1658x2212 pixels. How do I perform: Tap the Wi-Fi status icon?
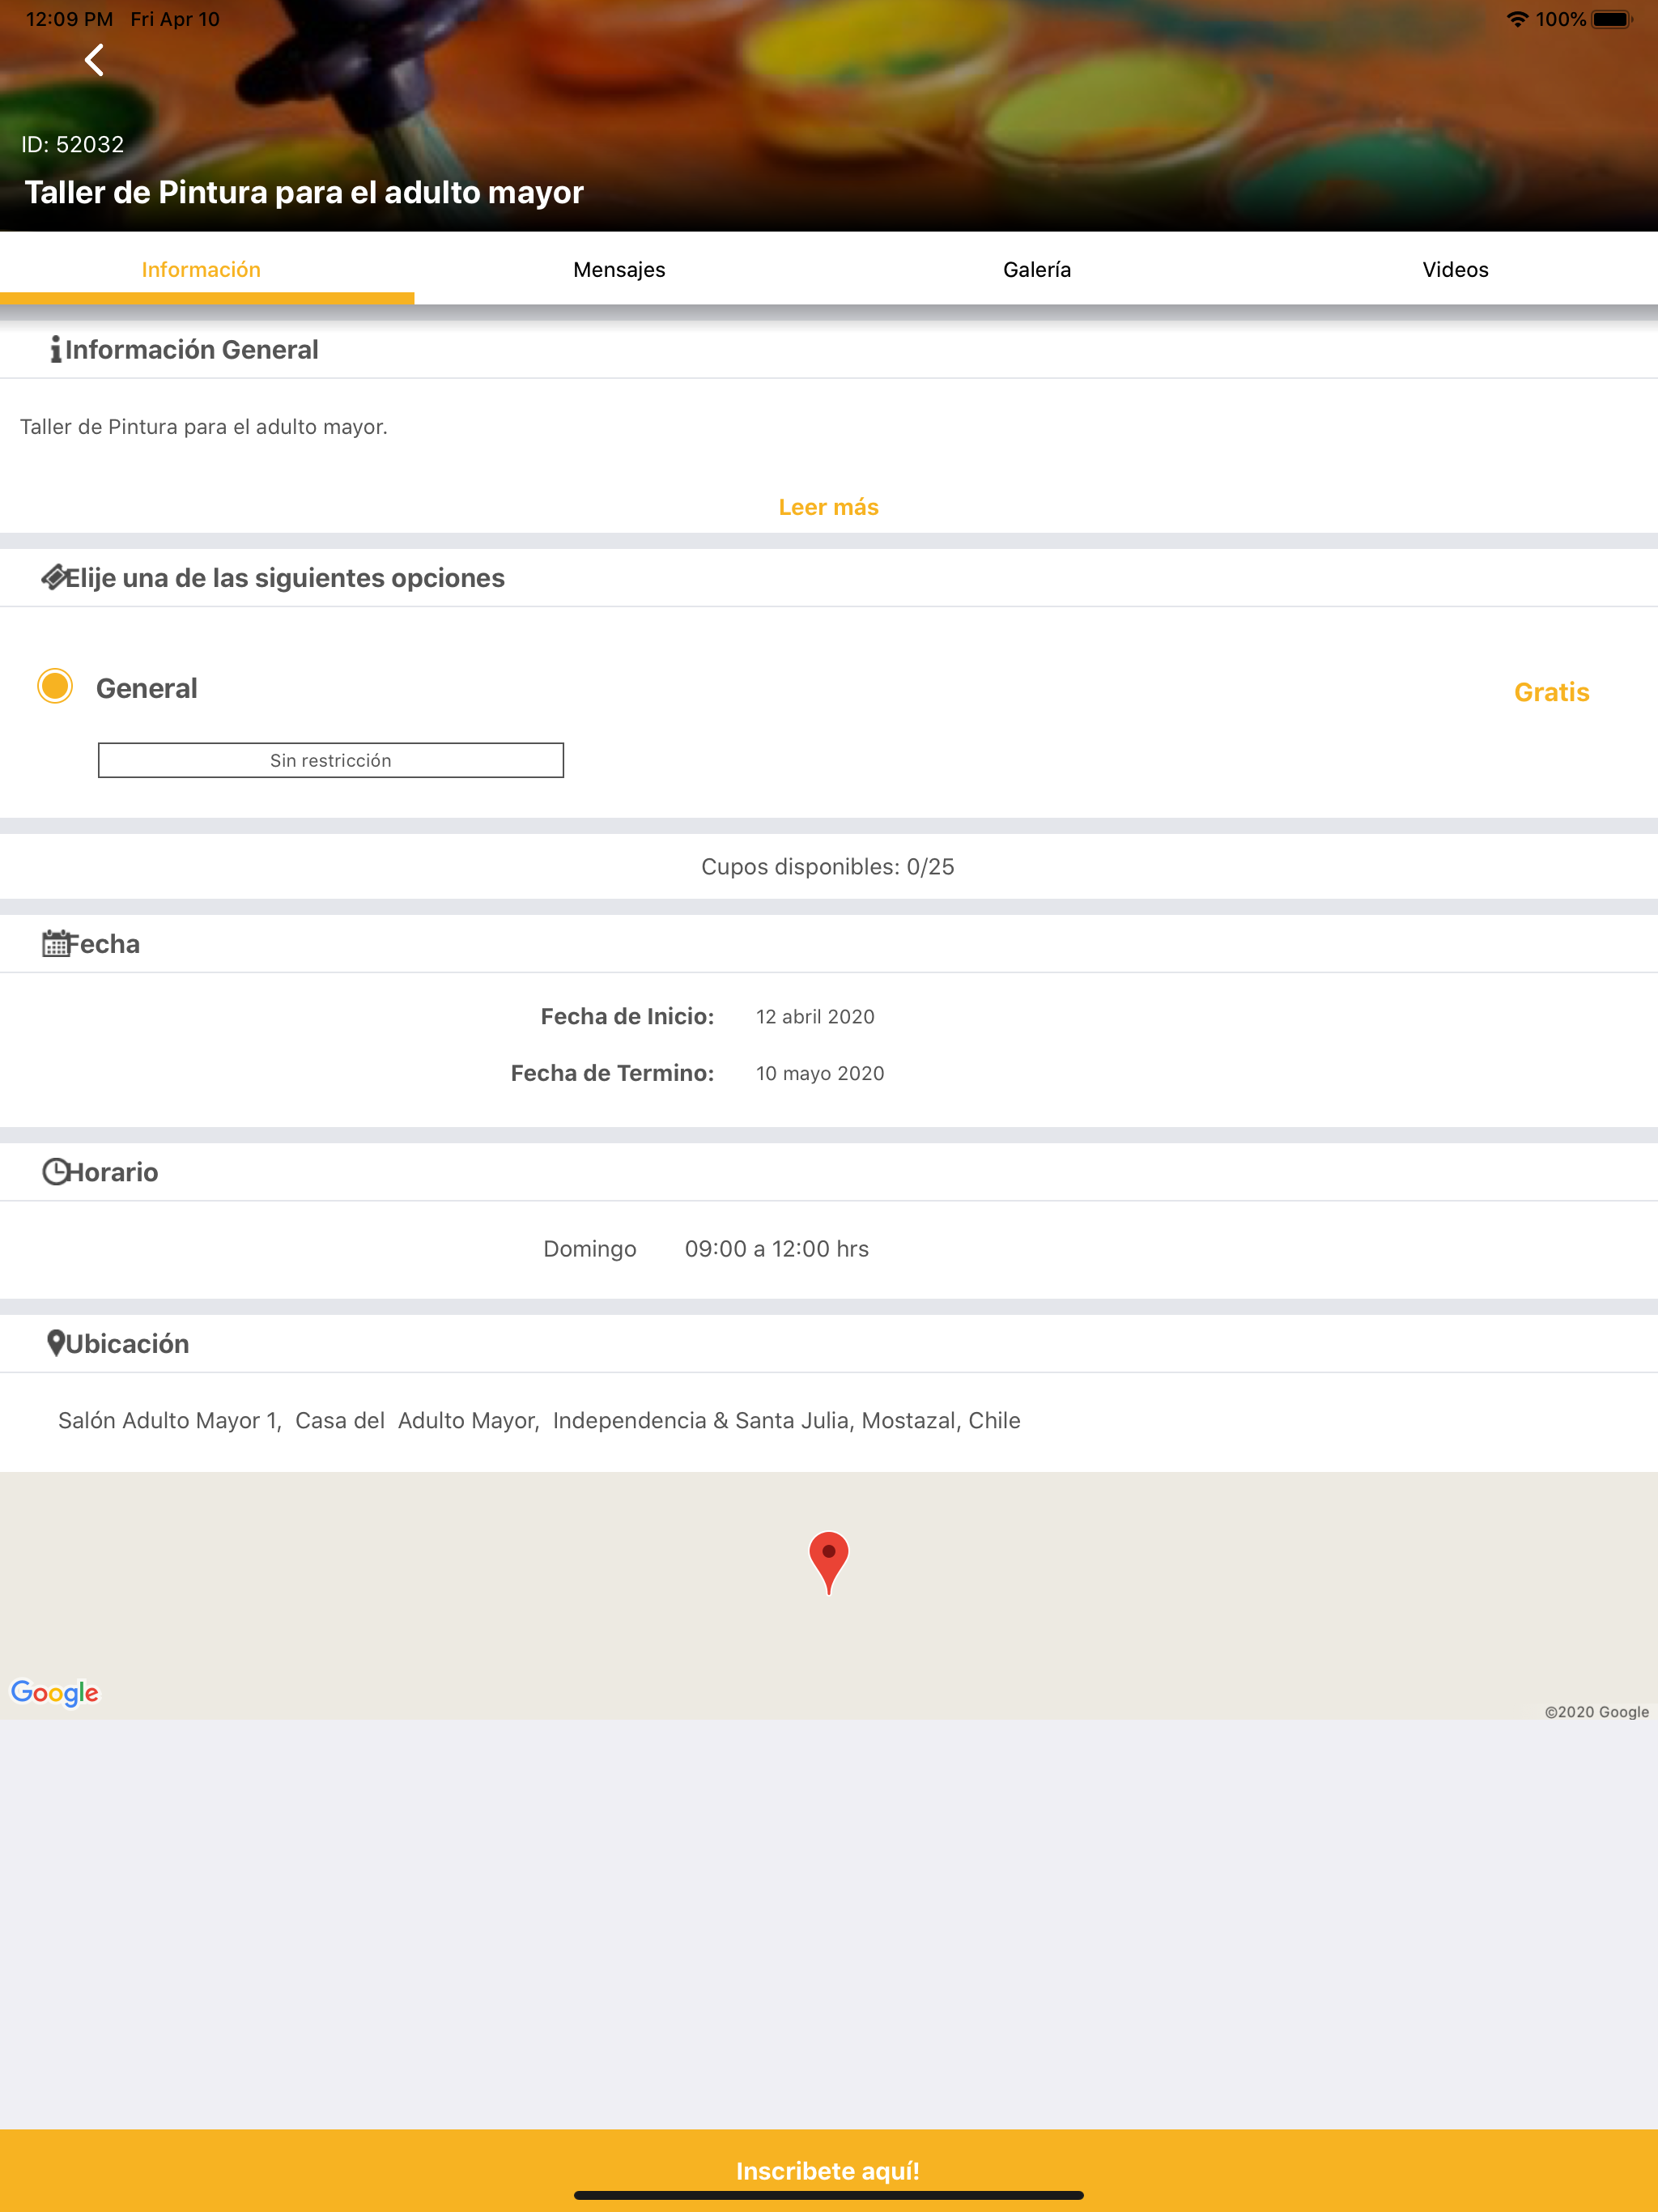1517,19
